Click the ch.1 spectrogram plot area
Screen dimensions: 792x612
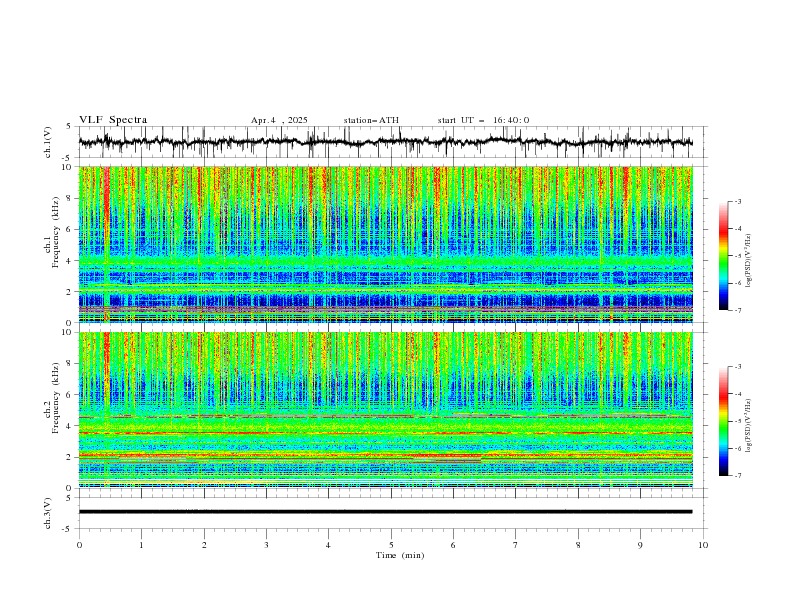[385, 244]
